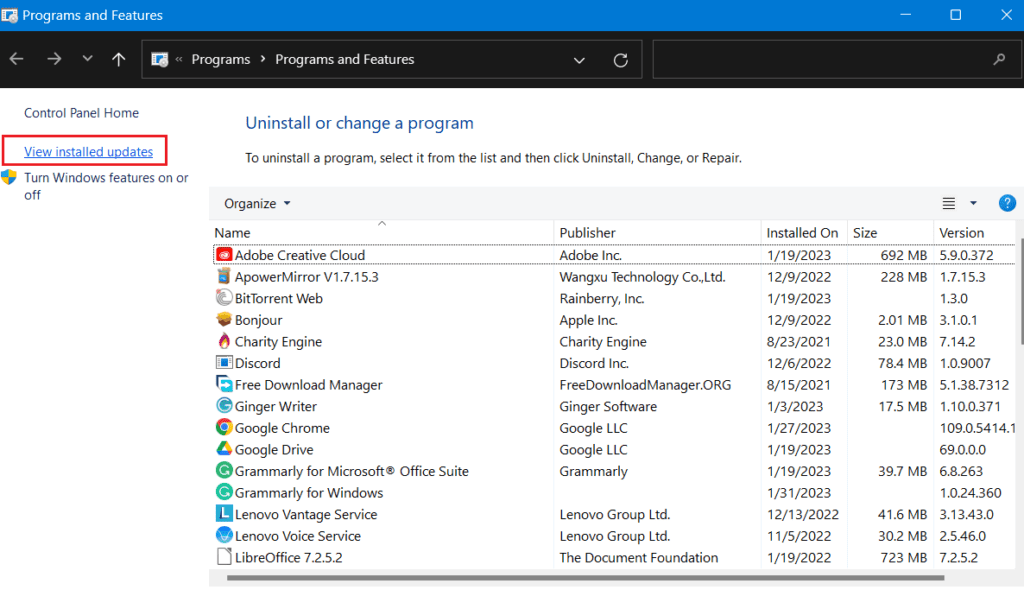Click the Discord program icon
The width and height of the screenshot is (1024, 590).
224,363
